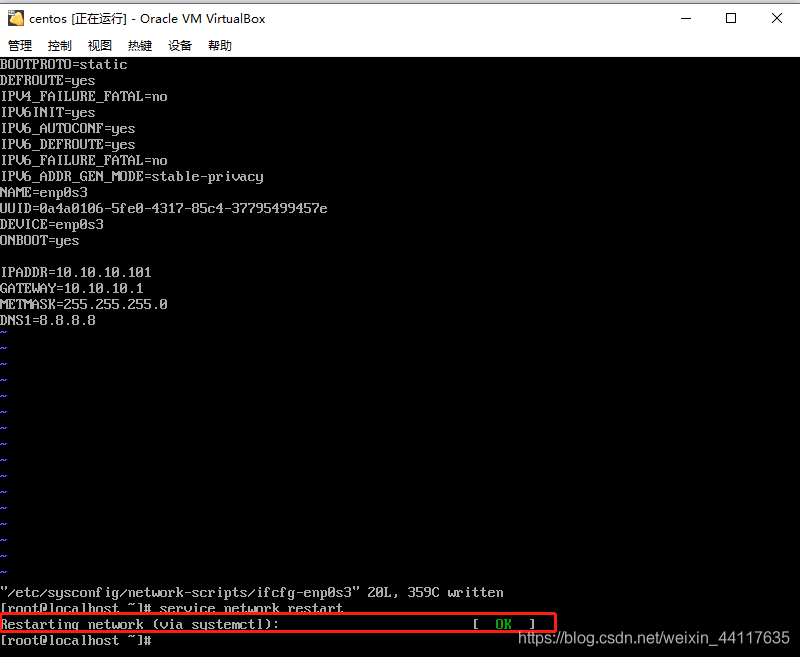Click the GATEWAY=10.10.10.1 line

(x=71, y=288)
